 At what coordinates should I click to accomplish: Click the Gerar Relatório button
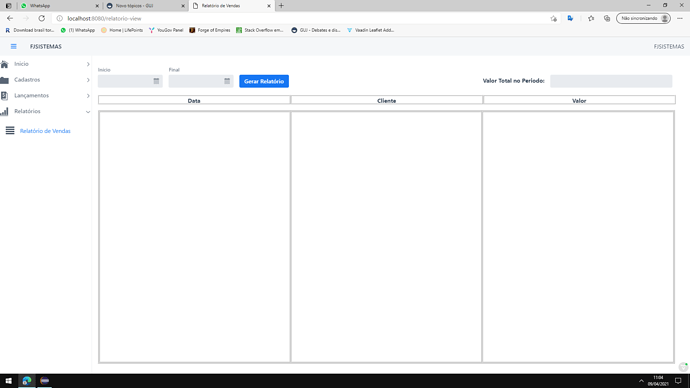point(264,81)
